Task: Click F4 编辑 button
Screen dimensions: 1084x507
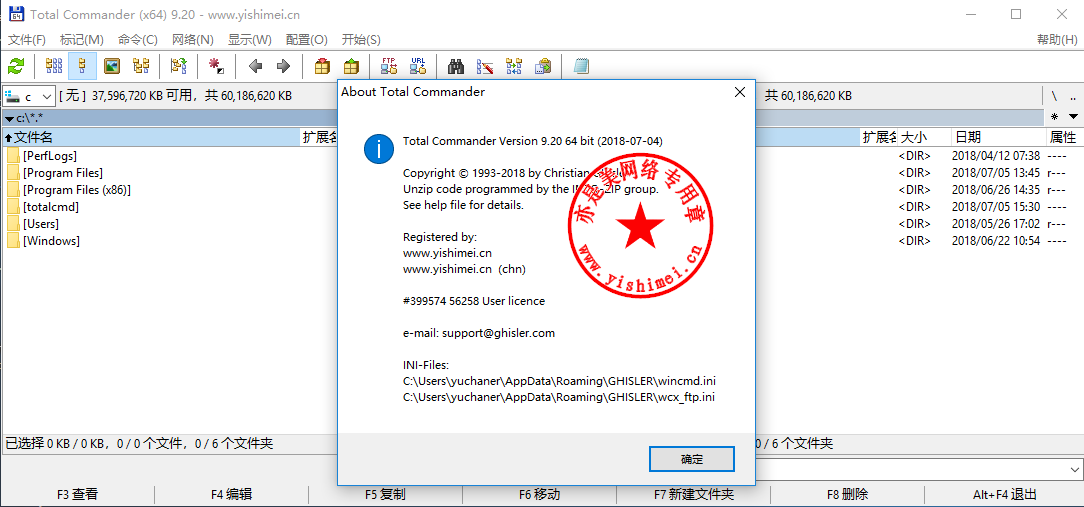Action: [232, 495]
